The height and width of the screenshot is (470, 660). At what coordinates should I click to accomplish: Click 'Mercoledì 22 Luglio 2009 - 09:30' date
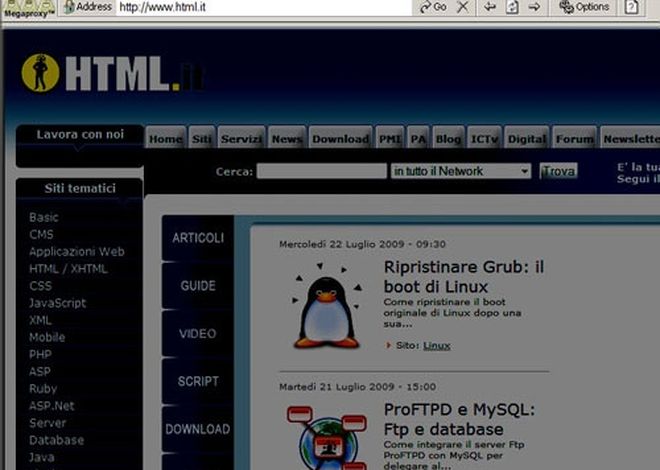[x=362, y=244]
